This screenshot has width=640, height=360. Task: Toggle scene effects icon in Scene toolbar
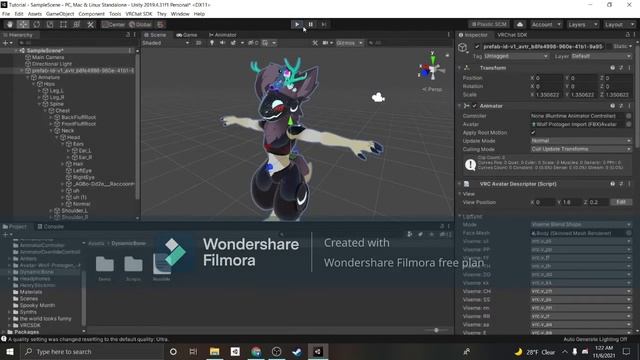click(x=233, y=42)
